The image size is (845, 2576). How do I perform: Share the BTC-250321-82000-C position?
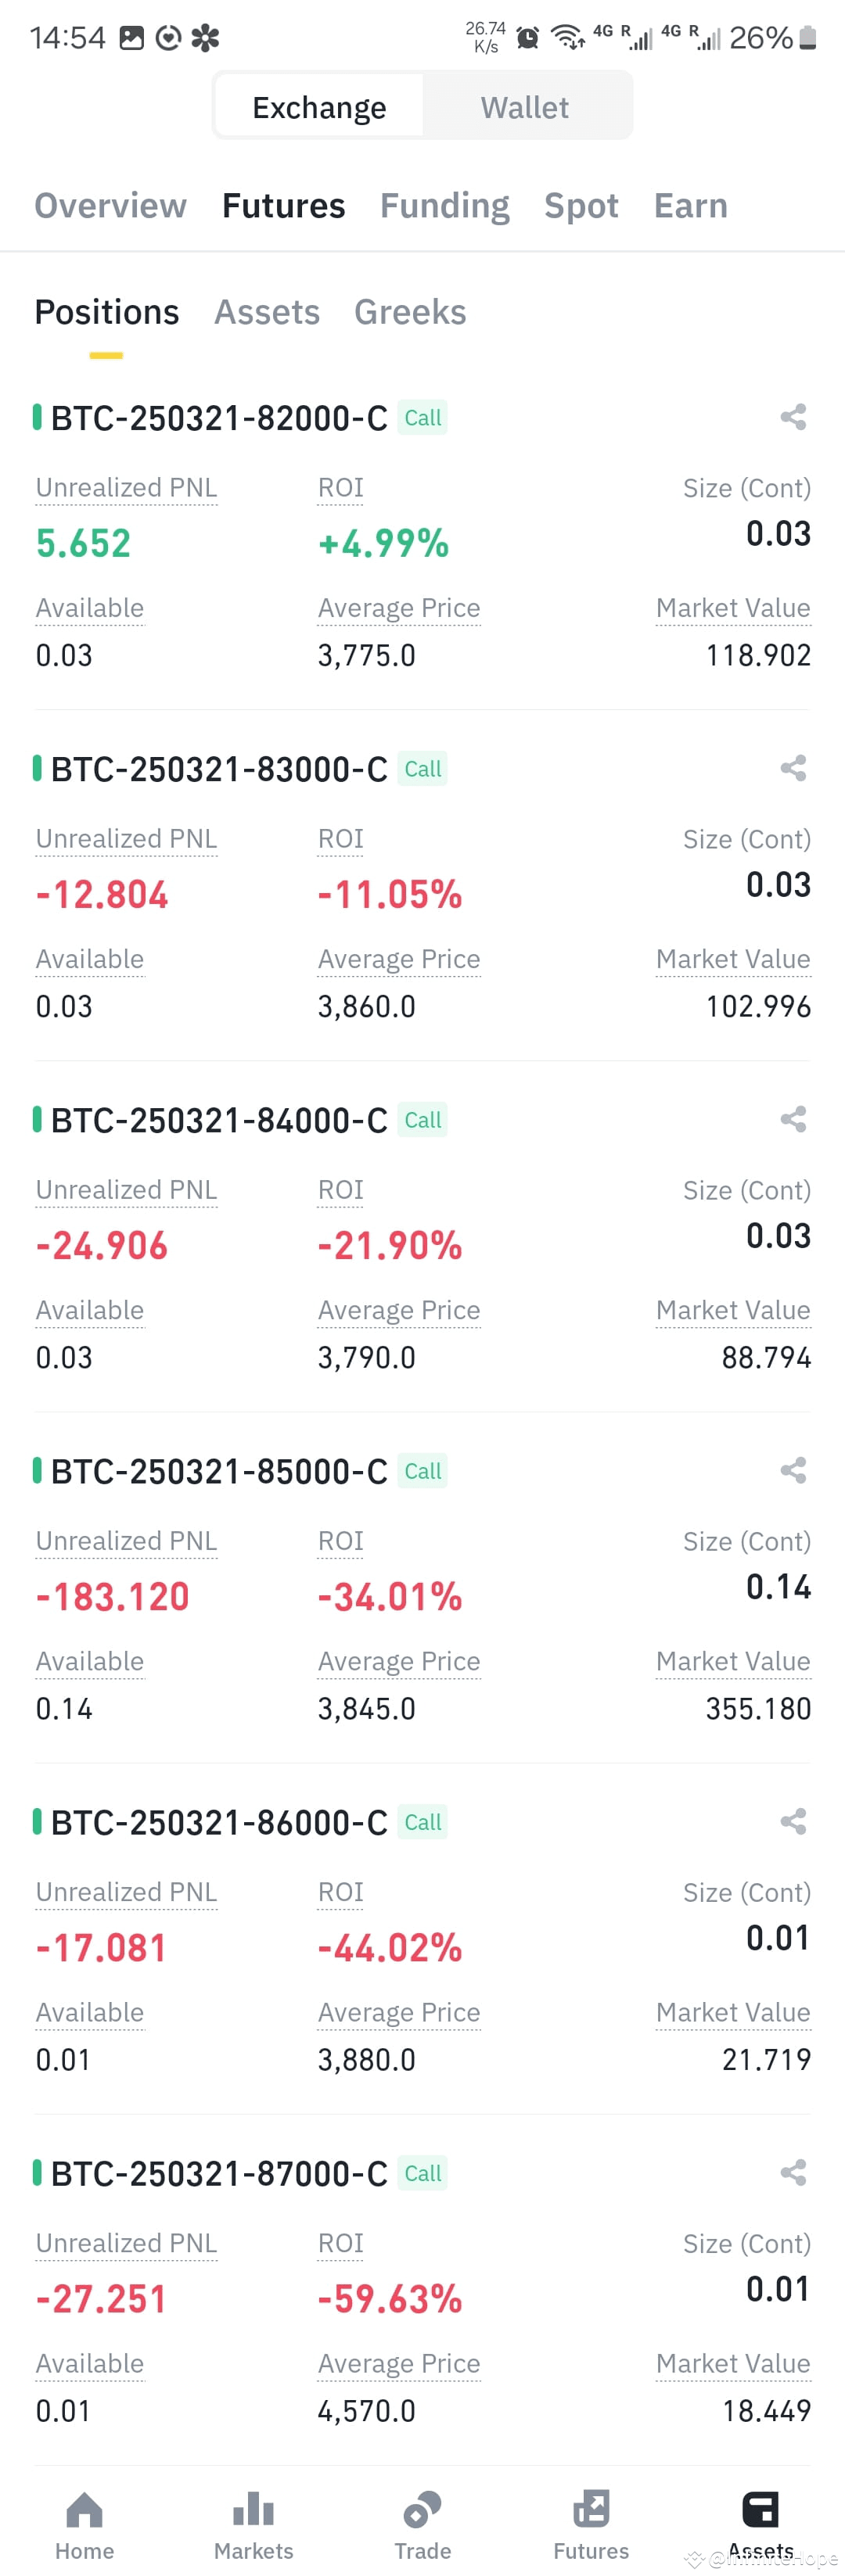[x=793, y=418]
